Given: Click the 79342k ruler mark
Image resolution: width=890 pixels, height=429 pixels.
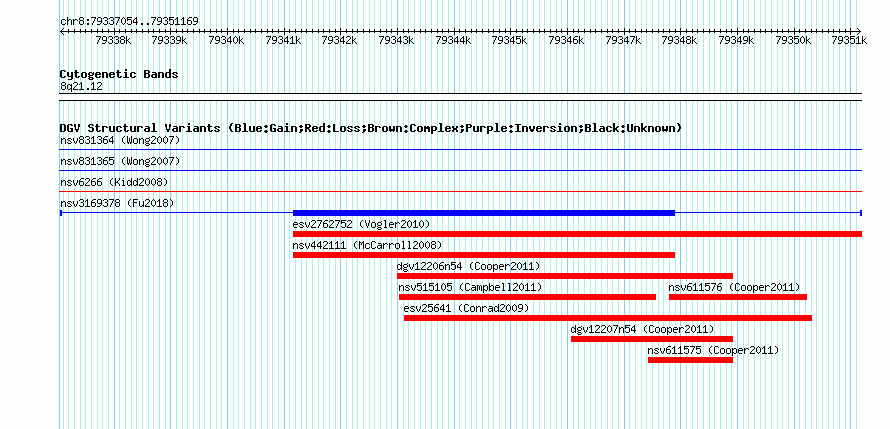Looking at the screenshot, I should coord(339,40).
